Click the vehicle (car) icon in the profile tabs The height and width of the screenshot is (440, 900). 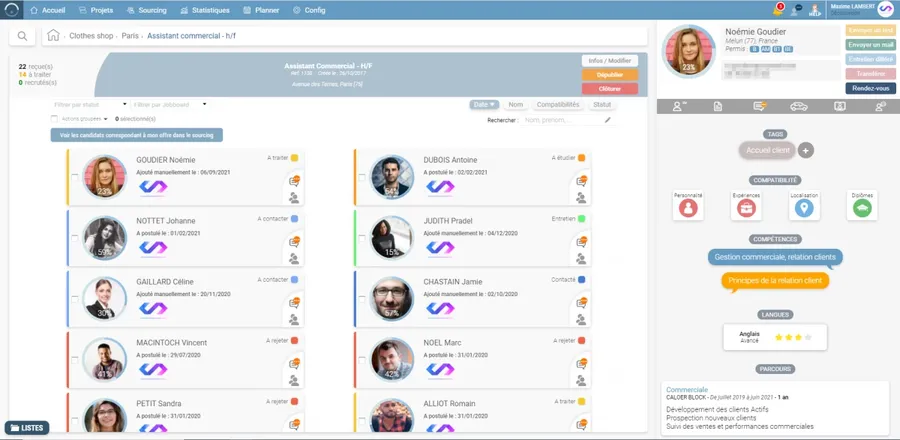[x=798, y=106]
